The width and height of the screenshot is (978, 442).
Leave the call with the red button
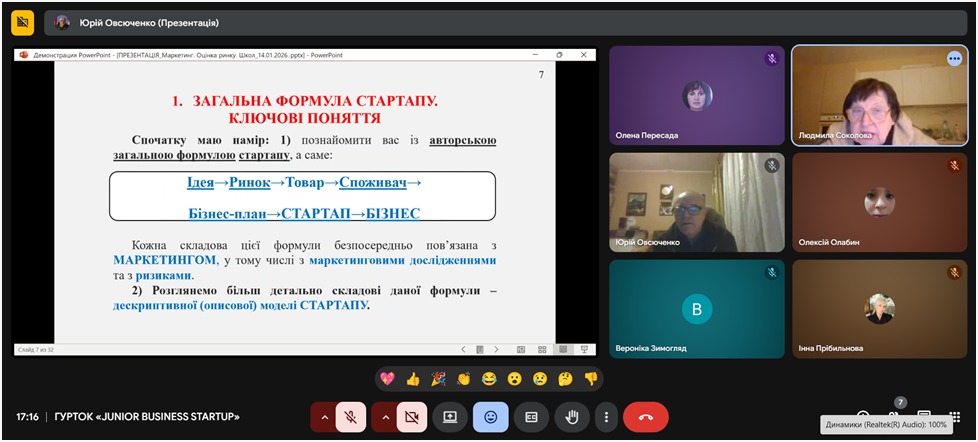645,417
